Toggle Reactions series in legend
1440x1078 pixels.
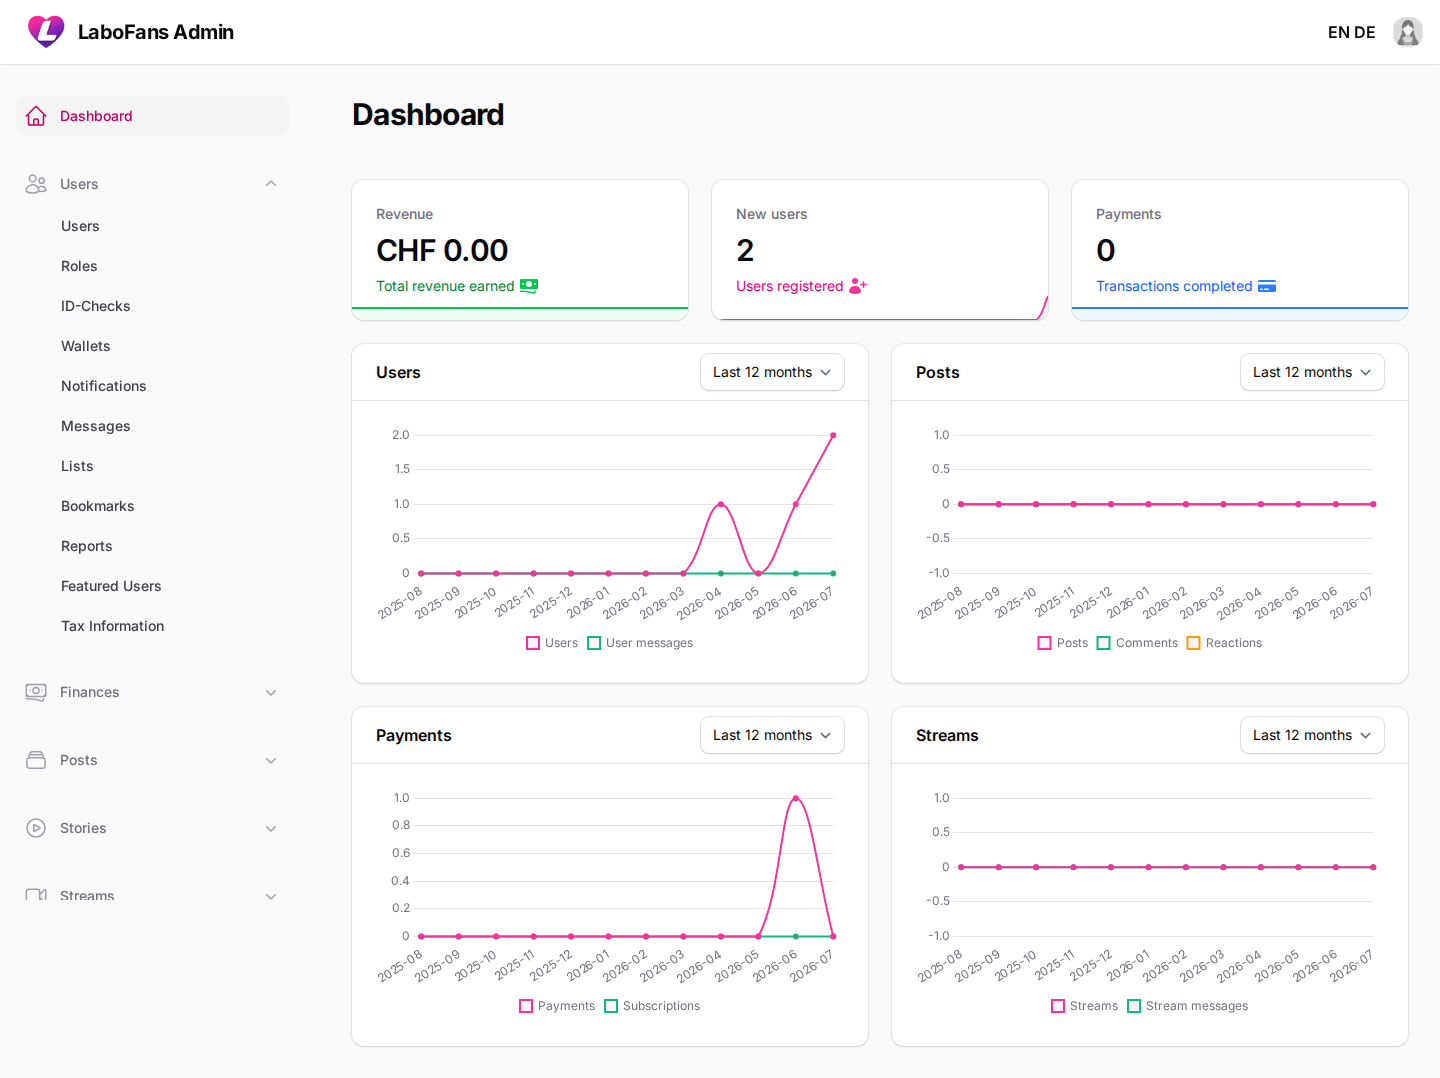pos(1224,643)
